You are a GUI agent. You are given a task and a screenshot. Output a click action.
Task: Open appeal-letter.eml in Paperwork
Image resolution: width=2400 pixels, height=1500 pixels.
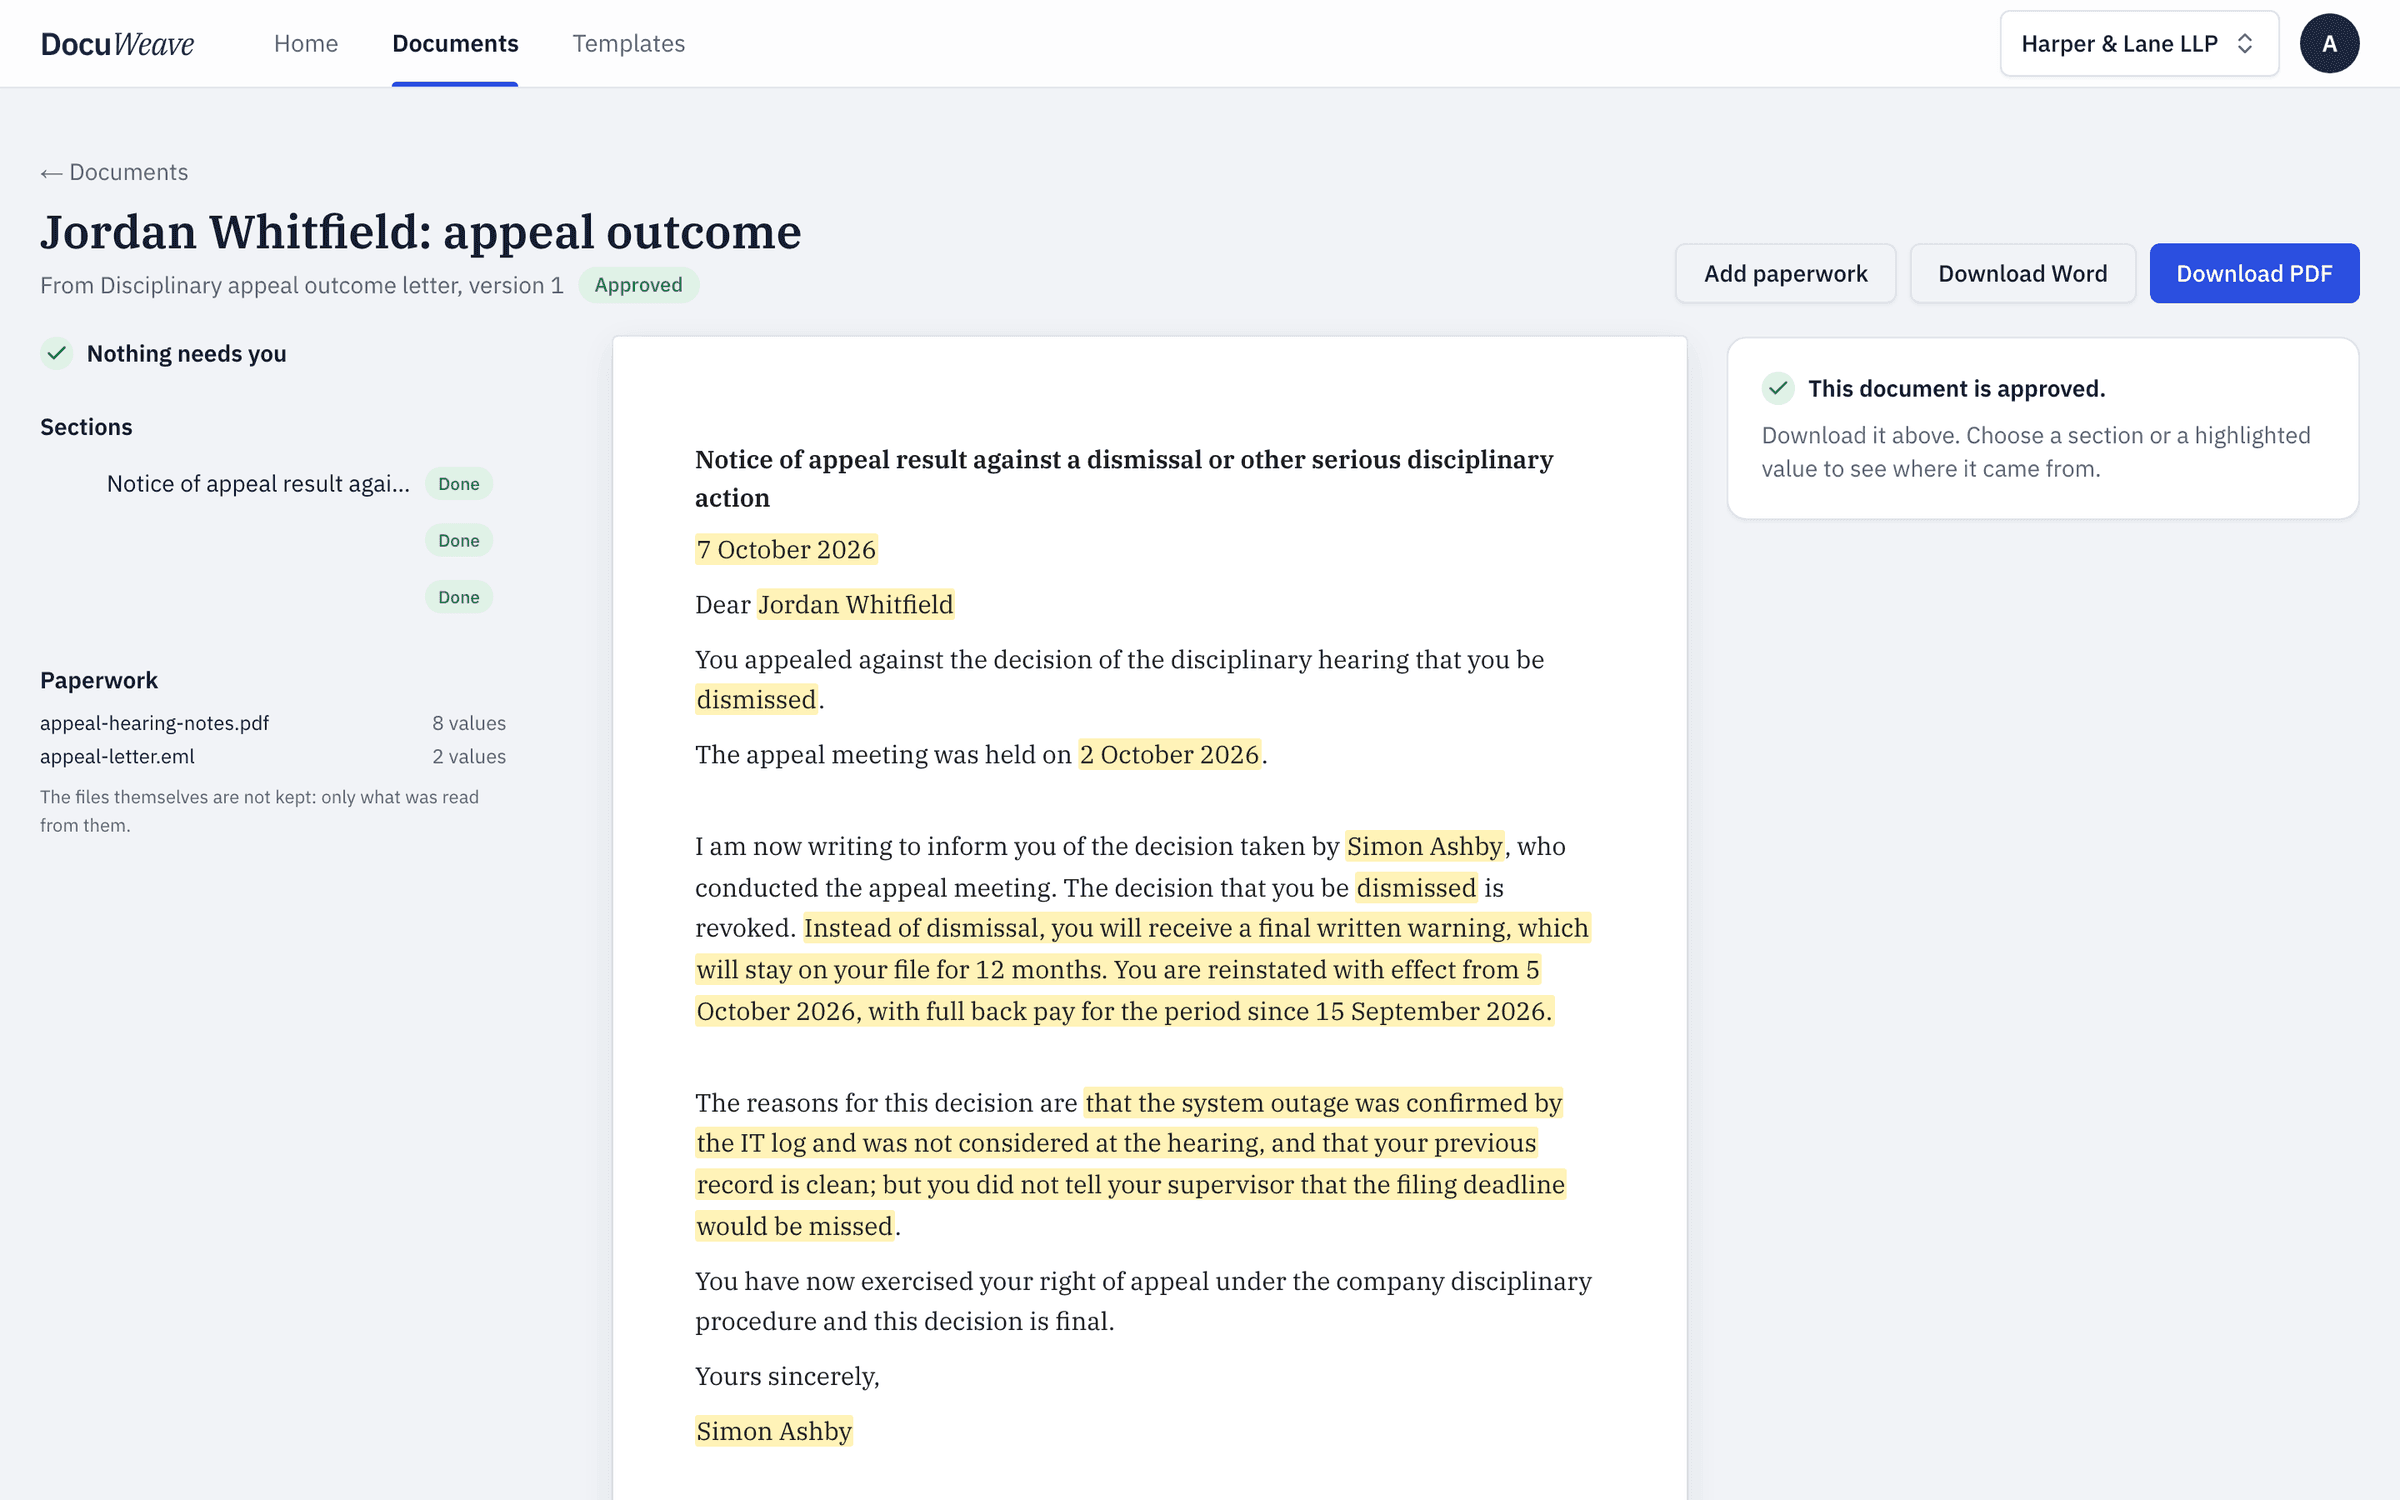[117, 757]
